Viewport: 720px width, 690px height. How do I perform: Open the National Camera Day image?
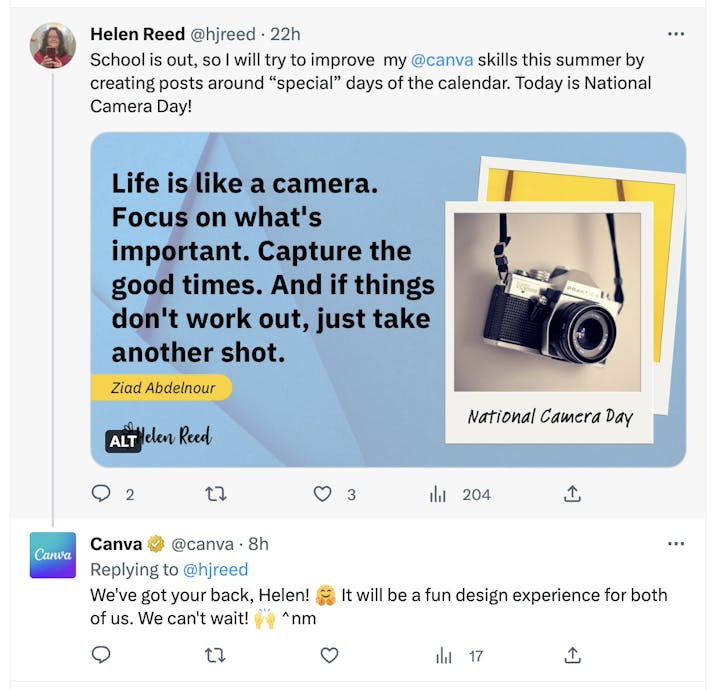pyautogui.click(x=388, y=300)
